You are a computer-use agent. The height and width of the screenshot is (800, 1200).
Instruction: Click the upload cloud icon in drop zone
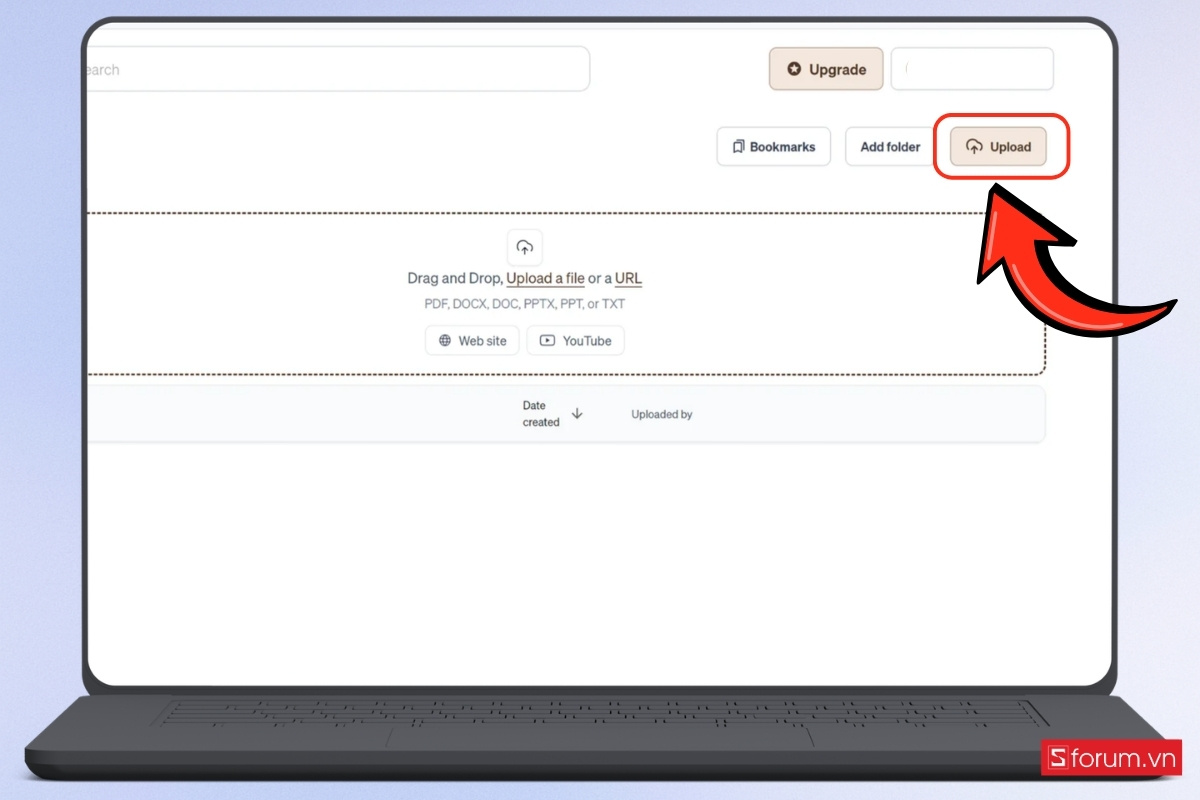pyautogui.click(x=525, y=247)
